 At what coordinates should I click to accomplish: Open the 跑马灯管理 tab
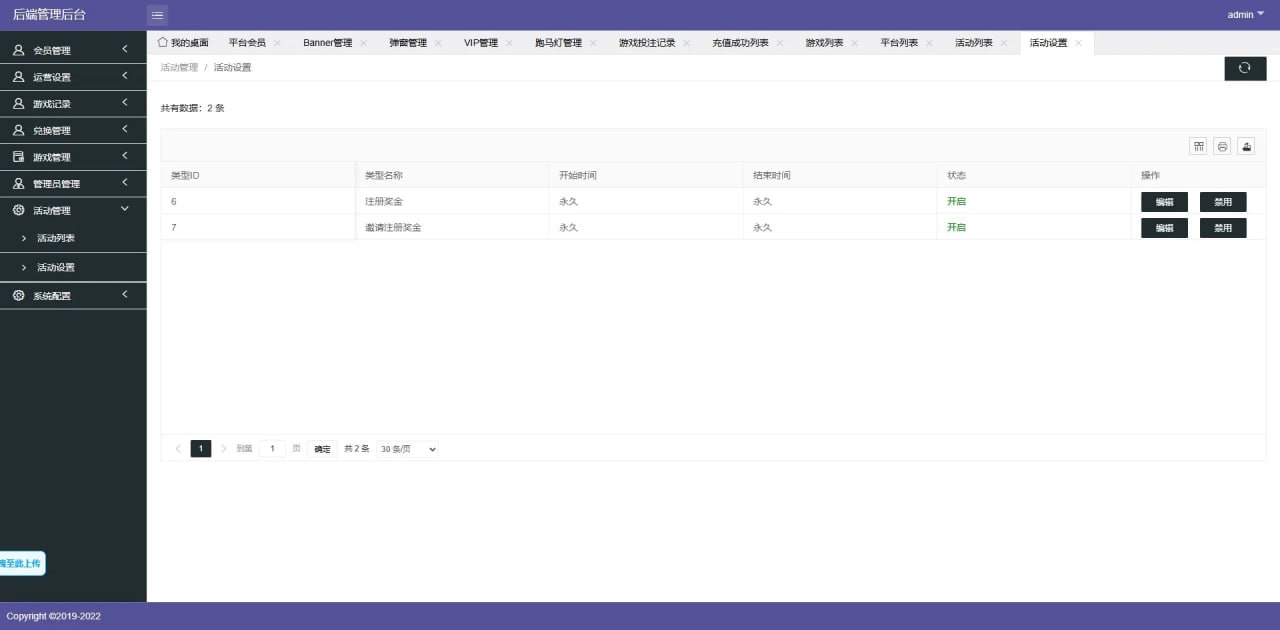(558, 42)
